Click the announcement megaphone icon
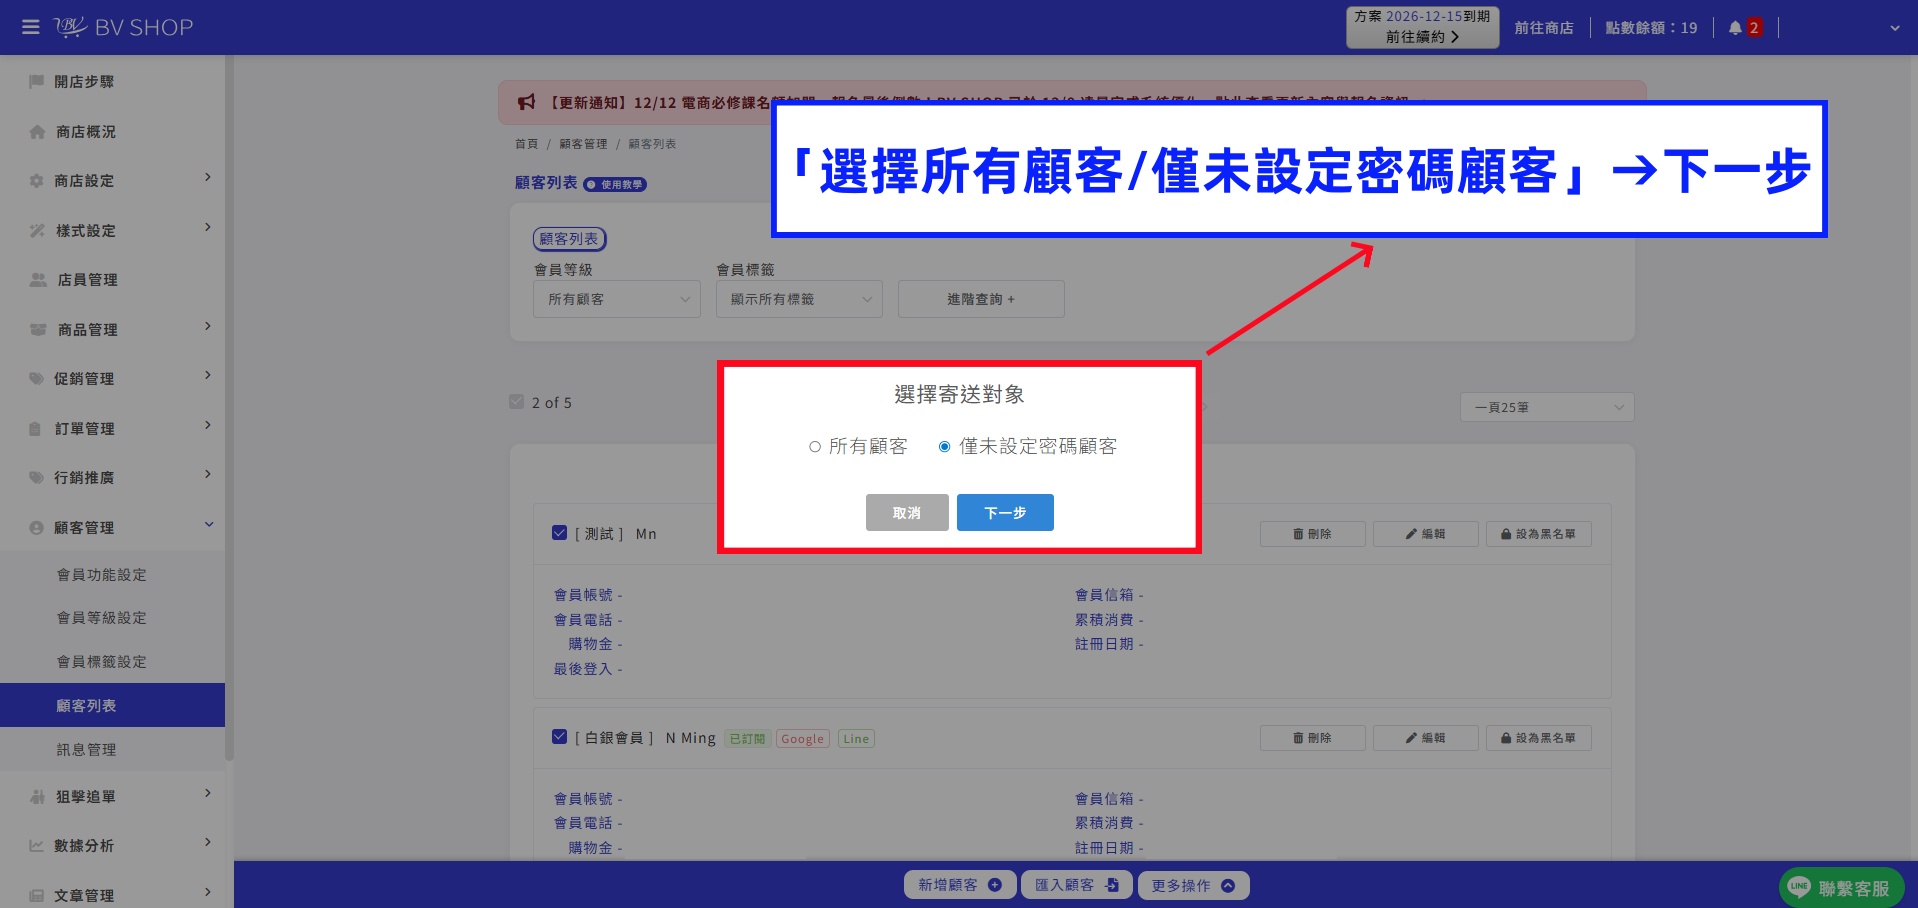1918x908 pixels. (x=527, y=102)
